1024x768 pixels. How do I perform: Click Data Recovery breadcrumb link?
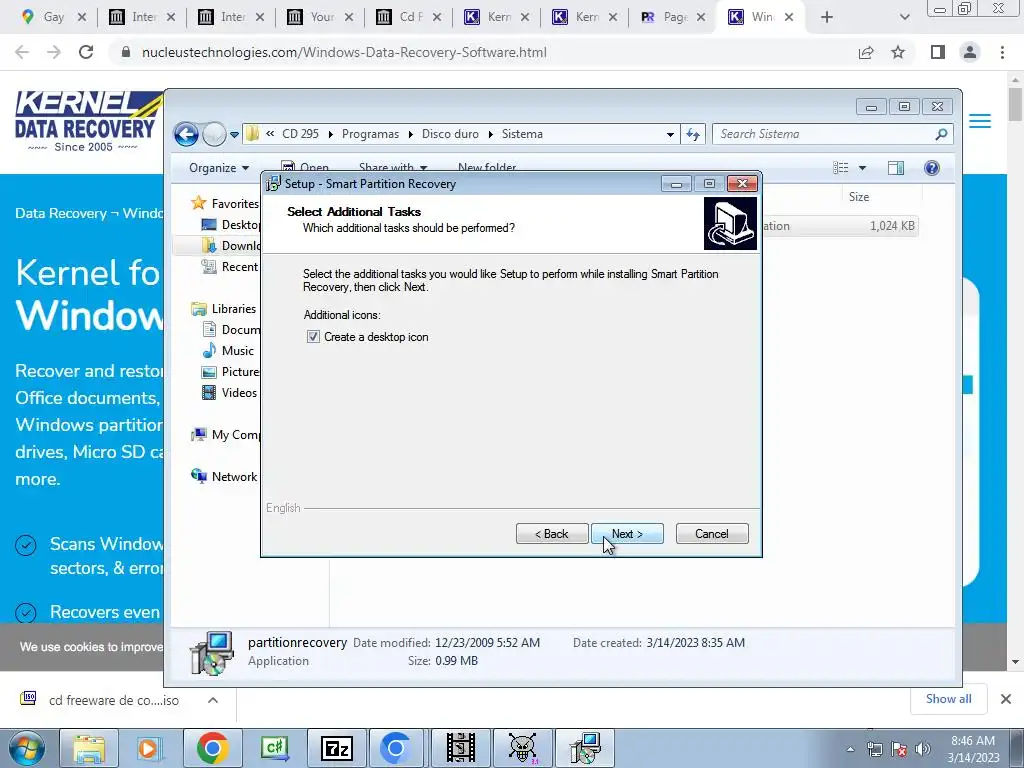point(61,214)
